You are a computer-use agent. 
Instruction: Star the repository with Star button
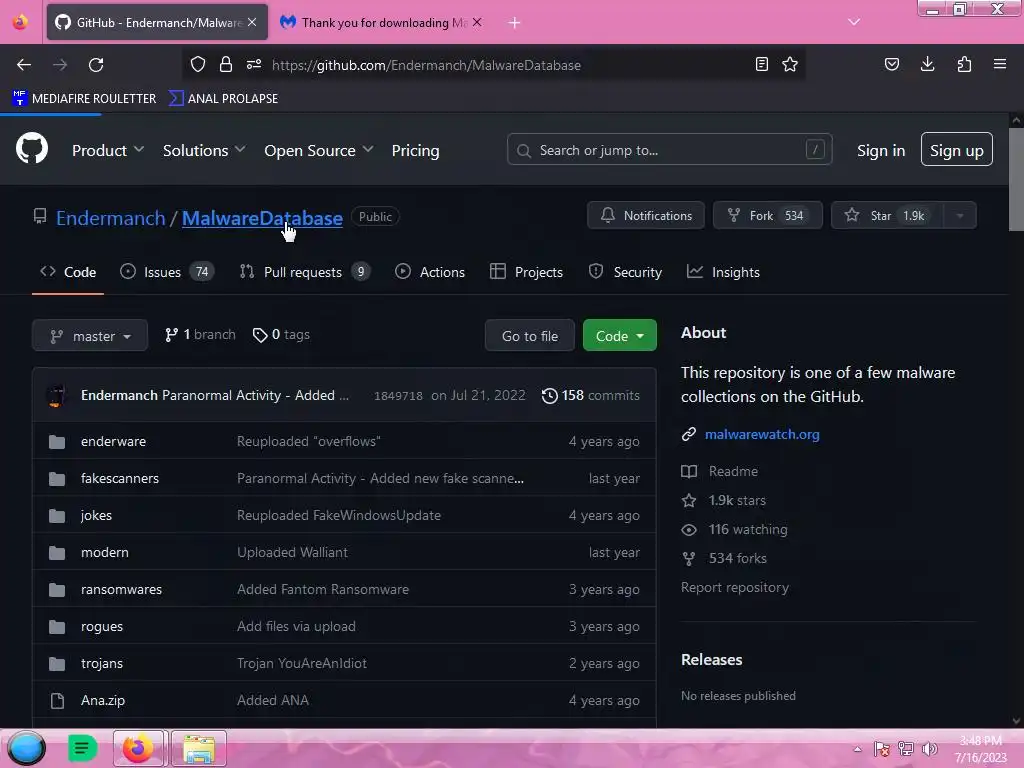click(887, 216)
